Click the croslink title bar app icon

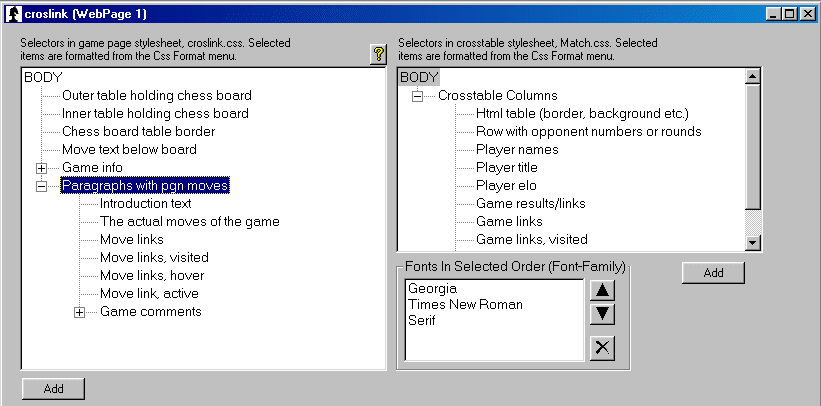(15, 14)
